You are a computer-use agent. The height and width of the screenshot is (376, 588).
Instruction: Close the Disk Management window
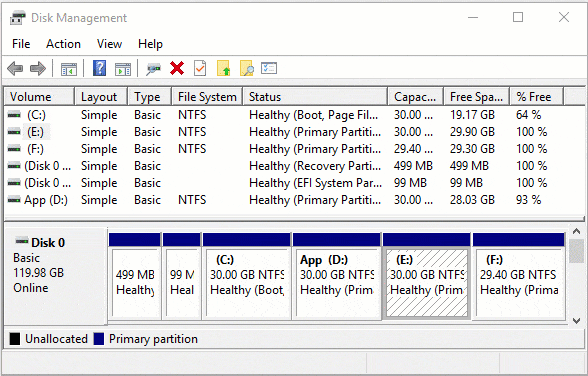tap(564, 17)
